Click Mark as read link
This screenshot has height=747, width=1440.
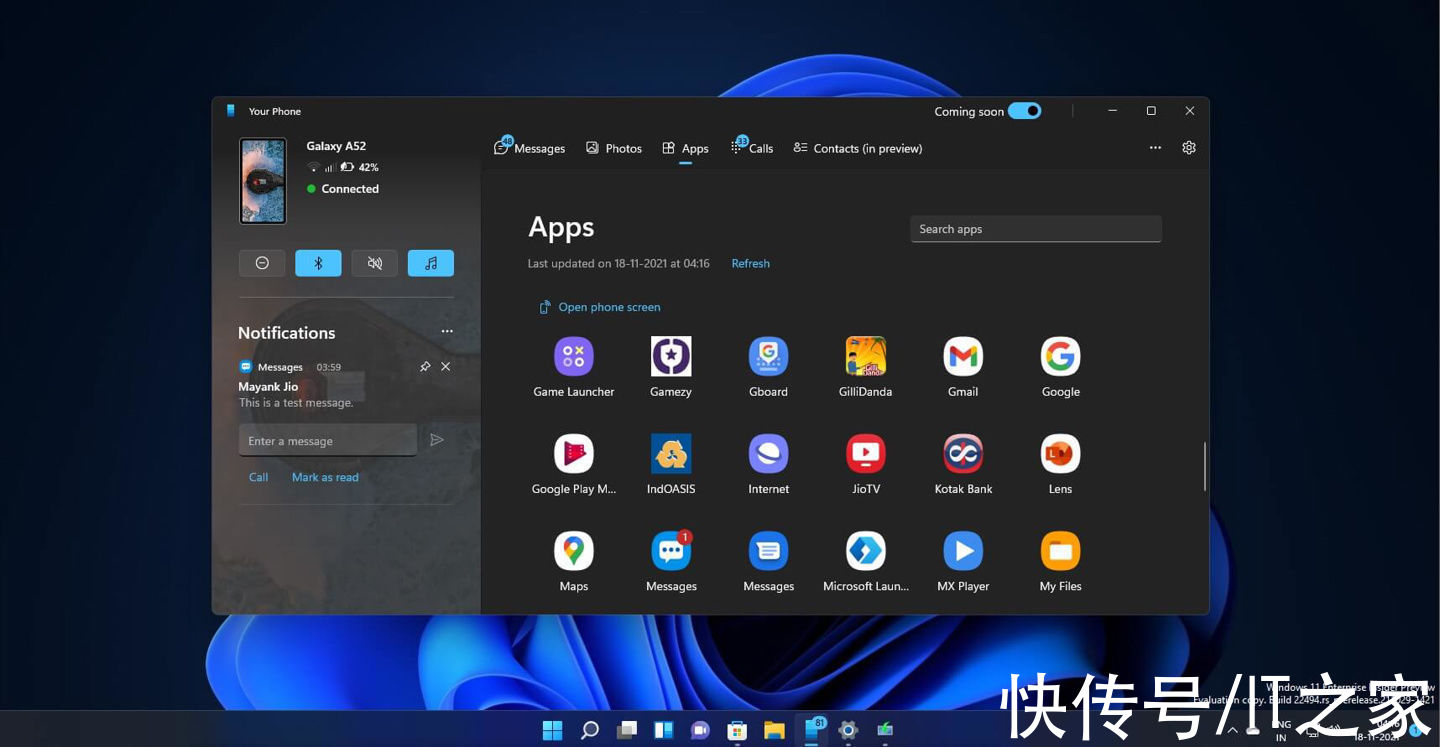(x=325, y=477)
